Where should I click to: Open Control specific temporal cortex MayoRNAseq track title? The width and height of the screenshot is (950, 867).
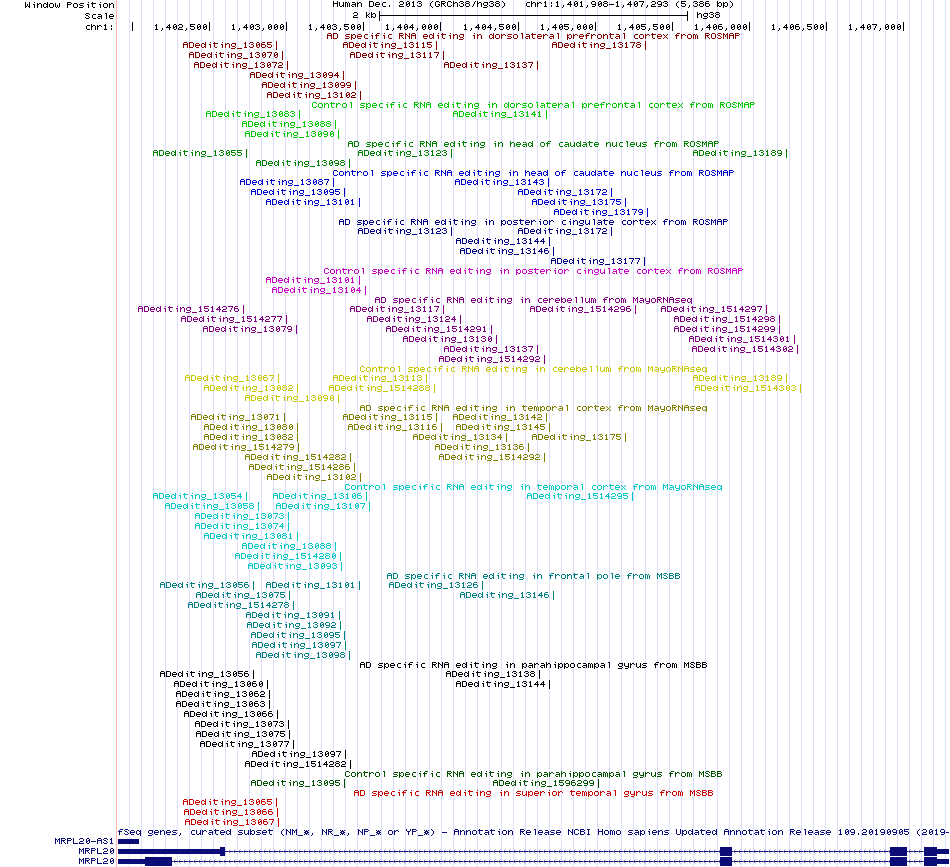pos(533,487)
